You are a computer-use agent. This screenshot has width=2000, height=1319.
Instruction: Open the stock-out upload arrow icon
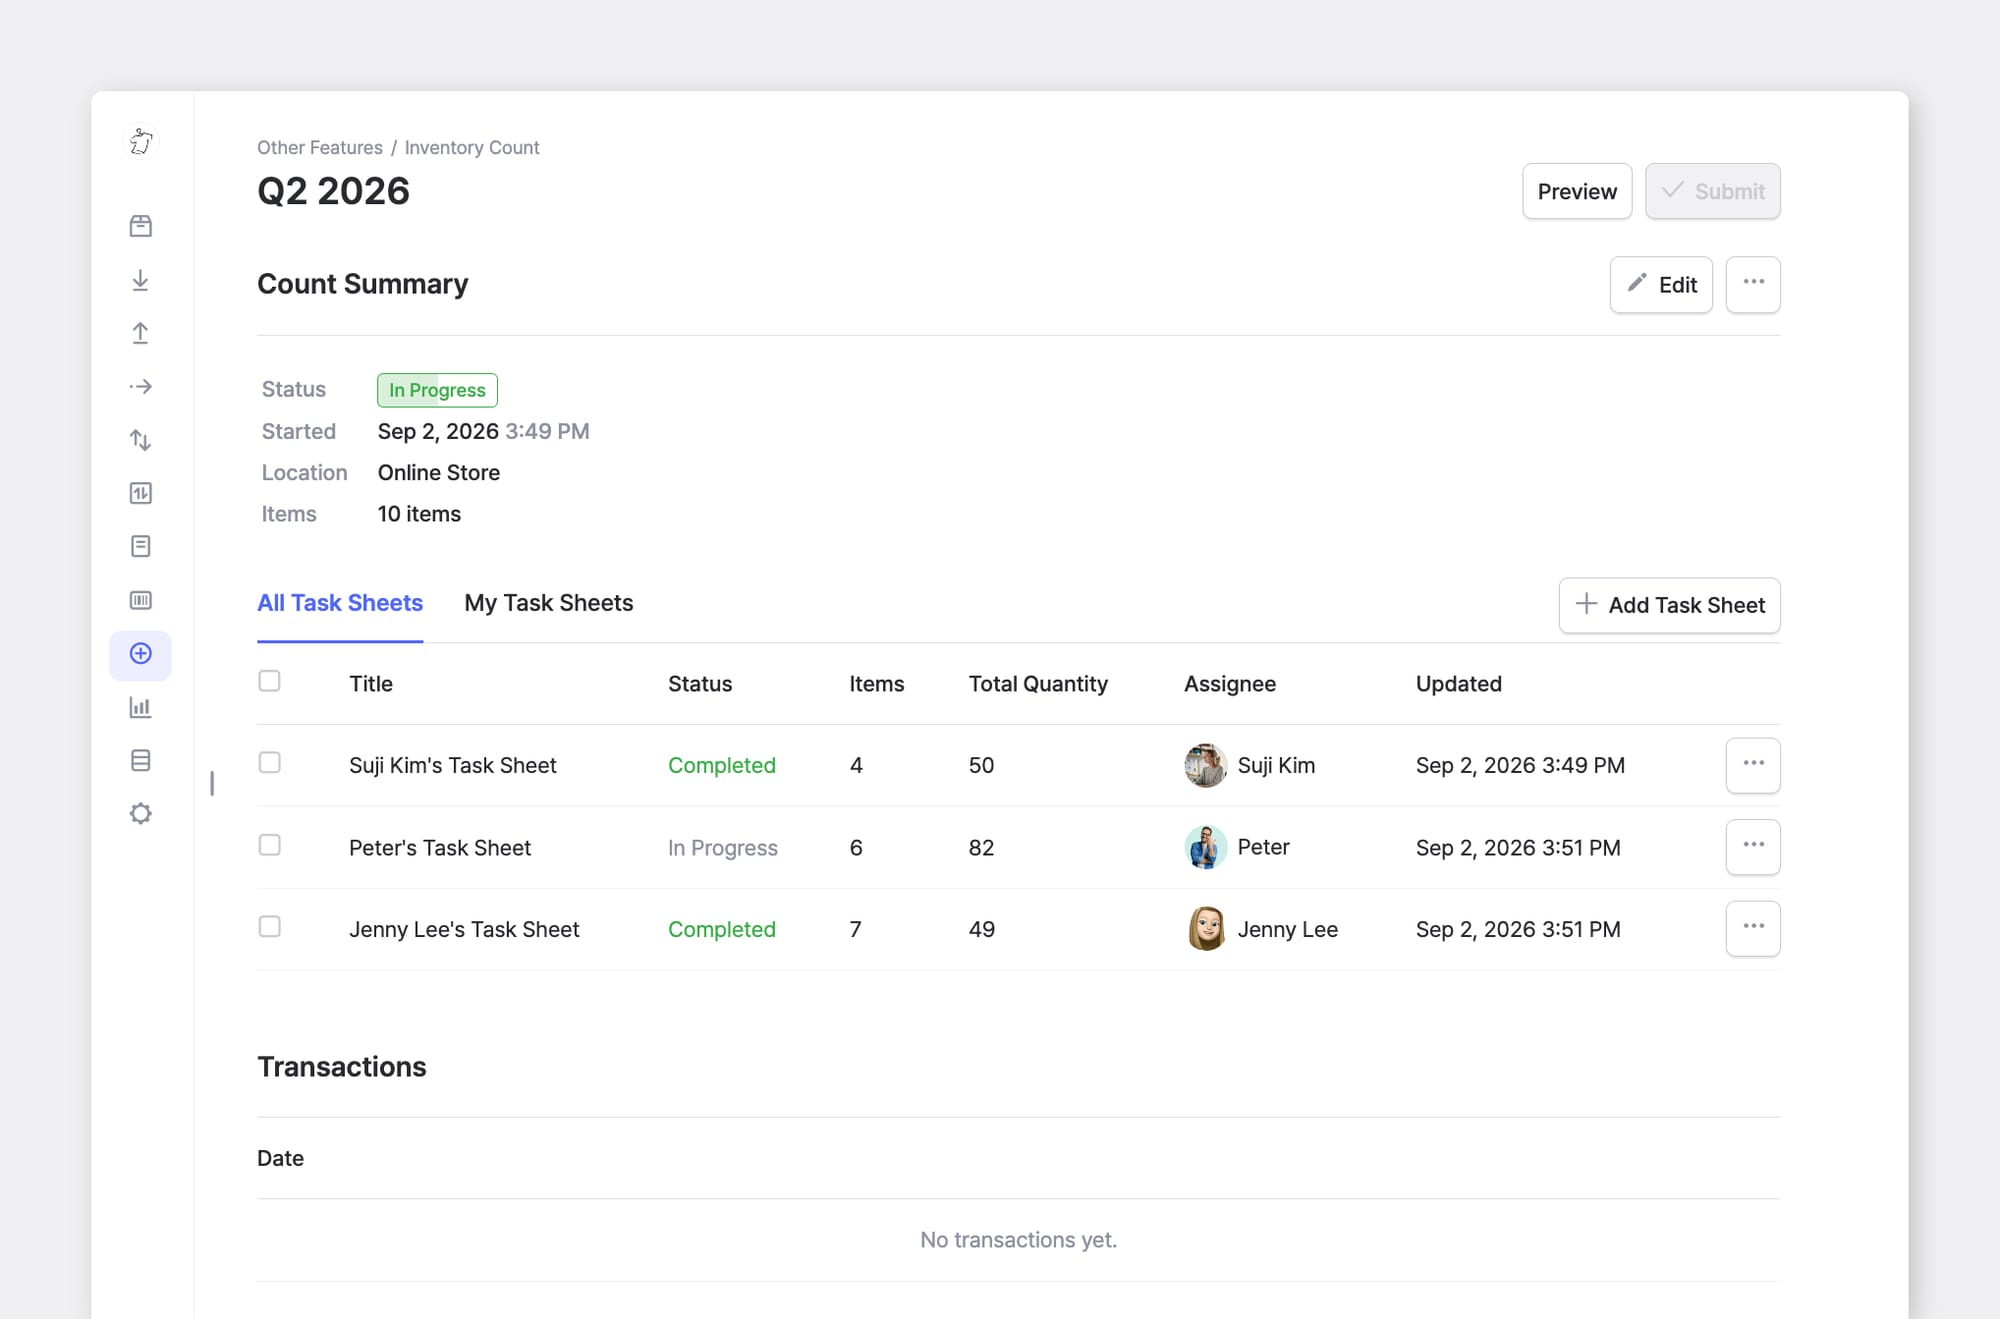point(141,333)
